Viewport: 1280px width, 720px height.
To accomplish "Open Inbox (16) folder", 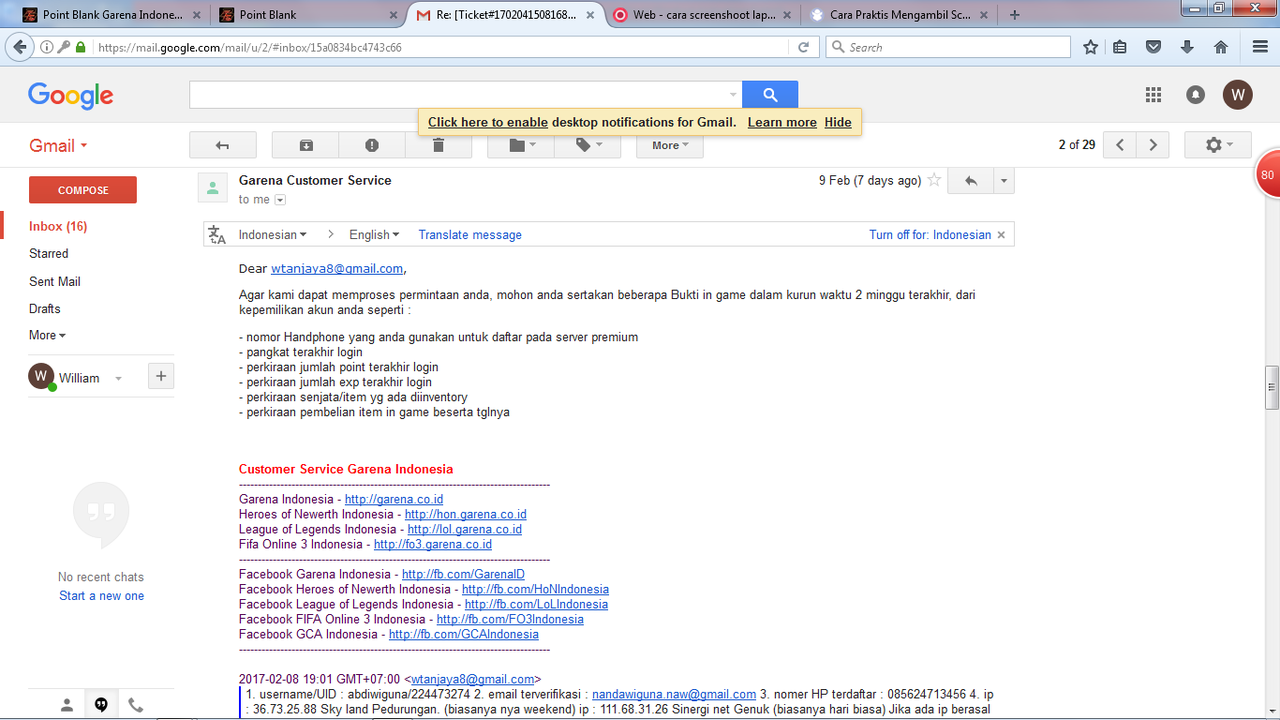I will click(58, 226).
